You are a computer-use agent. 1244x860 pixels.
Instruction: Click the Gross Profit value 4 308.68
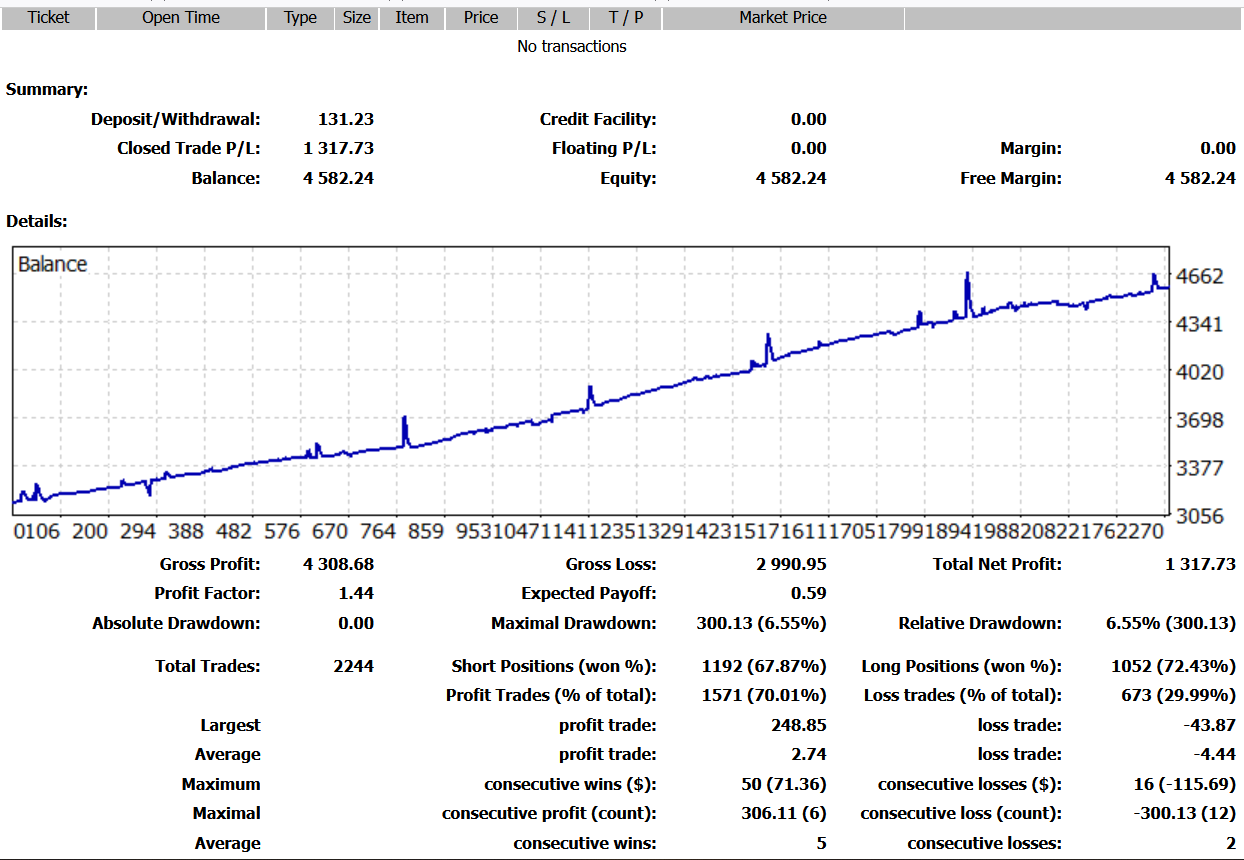(338, 565)
